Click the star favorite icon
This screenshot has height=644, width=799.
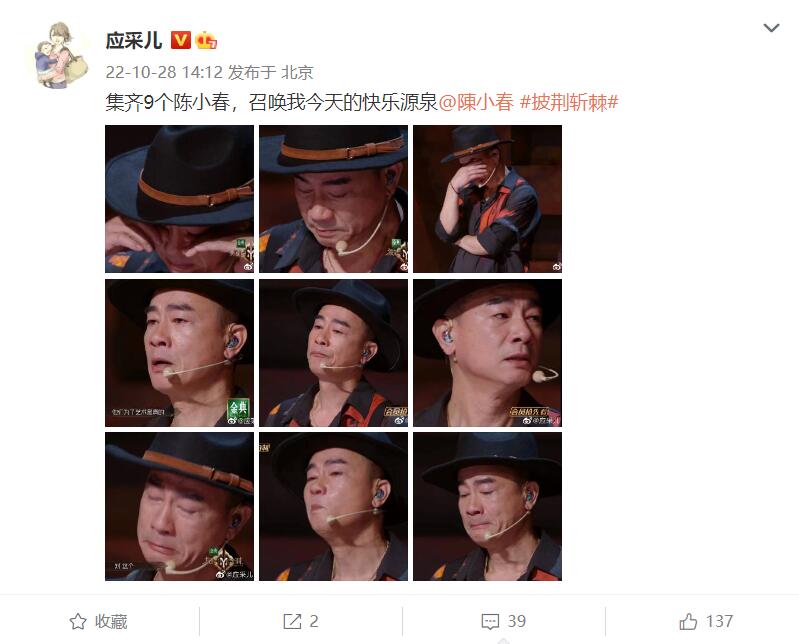78,622
